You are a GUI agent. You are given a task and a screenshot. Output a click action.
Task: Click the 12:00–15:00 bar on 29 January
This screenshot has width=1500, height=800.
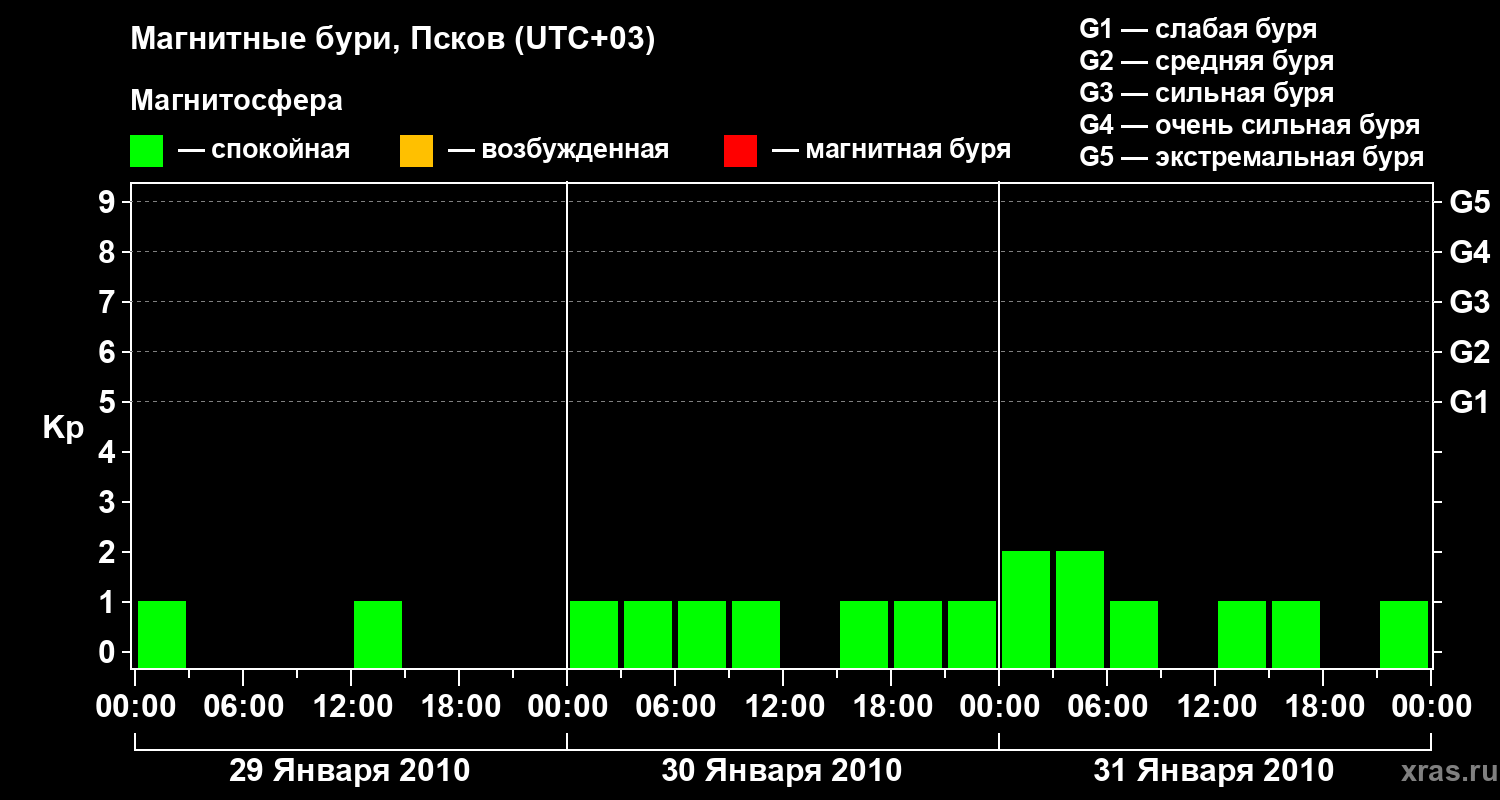378,634
